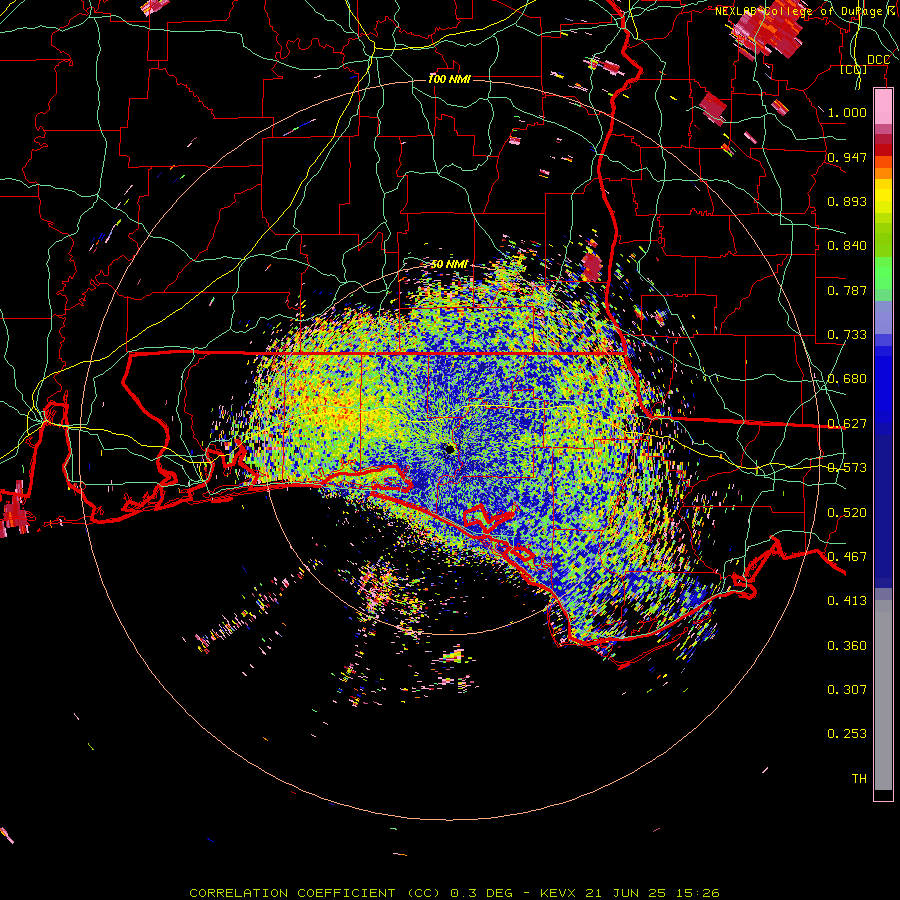Click the 100 NMI range ring label

[x=449, y=79]
